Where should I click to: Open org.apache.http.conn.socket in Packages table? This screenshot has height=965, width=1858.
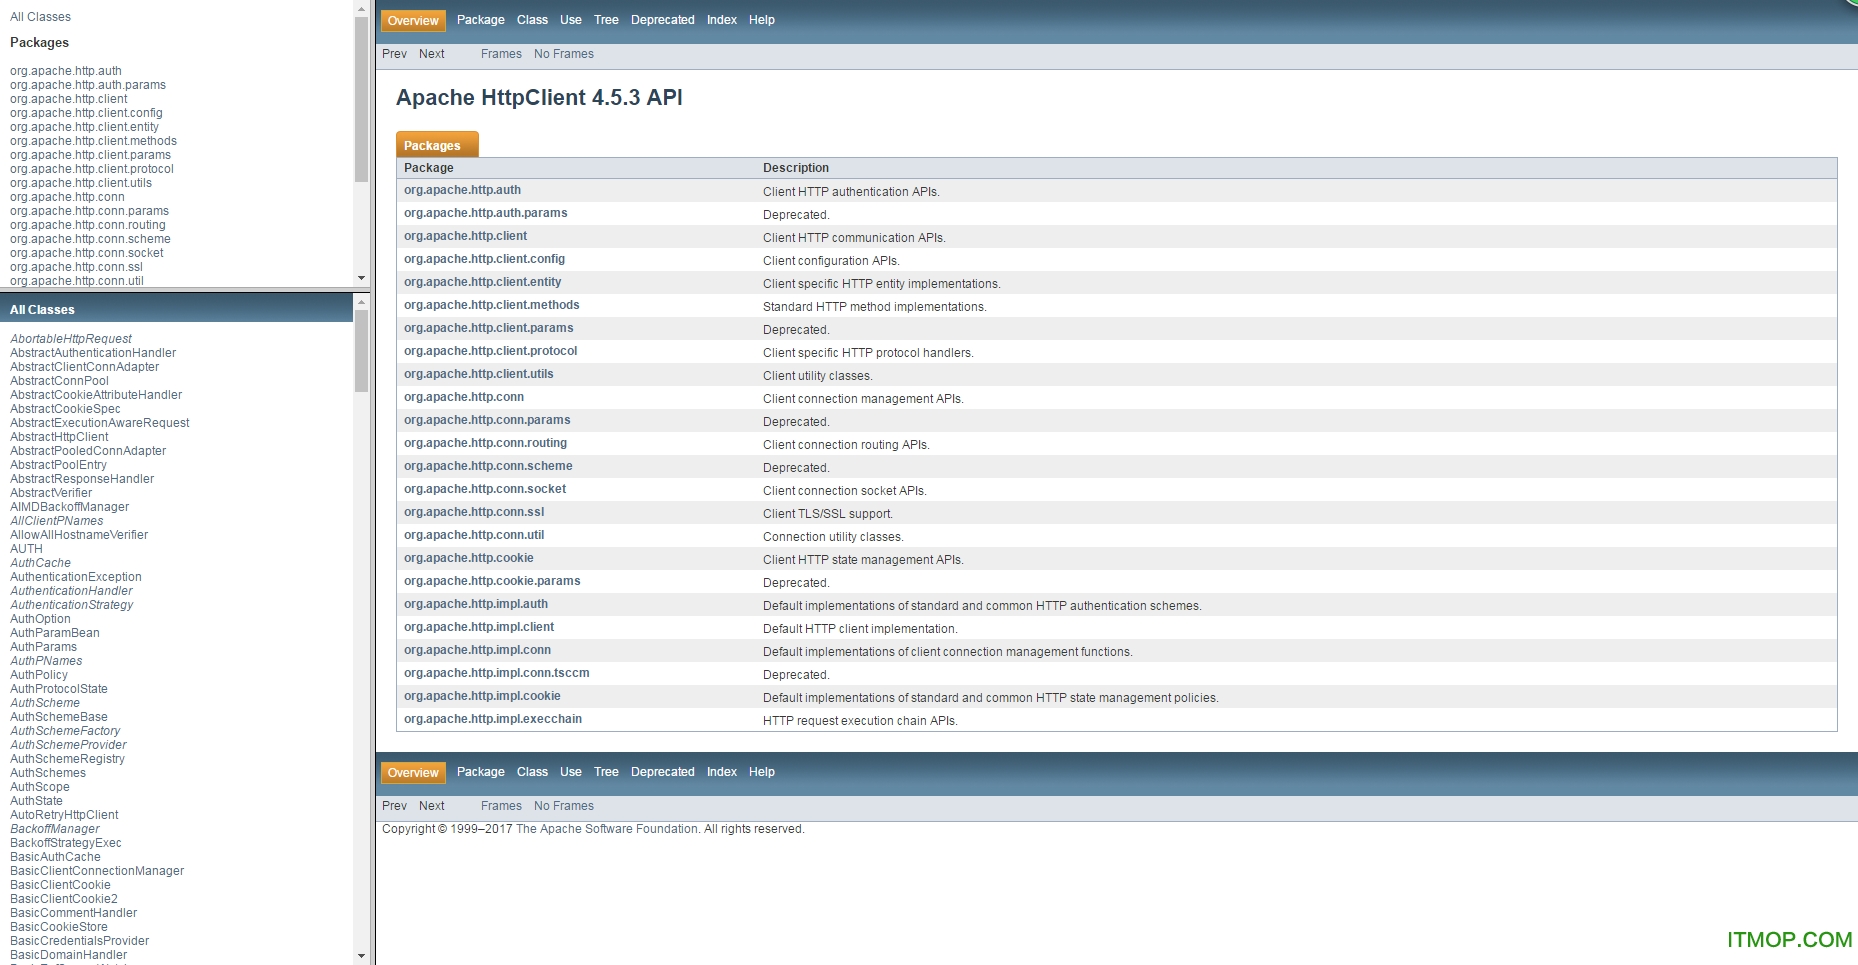coord(485,489)
